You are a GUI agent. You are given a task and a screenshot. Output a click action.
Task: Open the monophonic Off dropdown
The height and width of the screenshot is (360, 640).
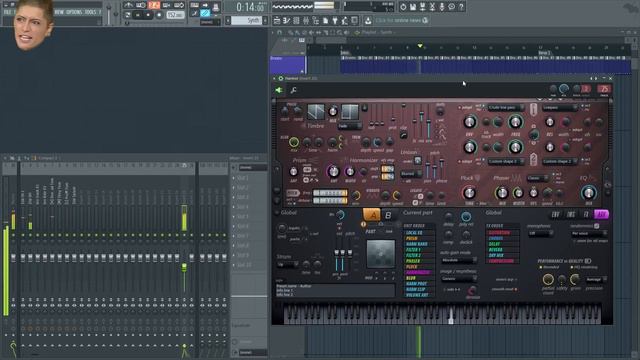[541, 233]
